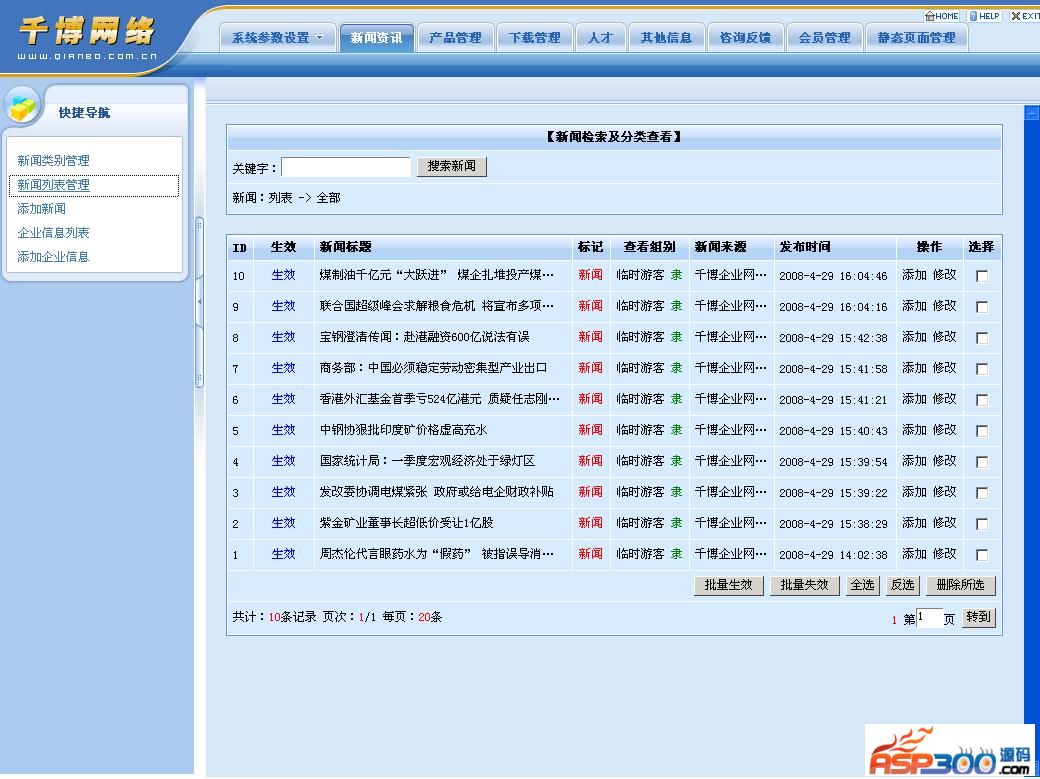The height and width of the screenshot is (779, 1040).
Task: Select the checkbox for news ID 6
Action: click(981, 400)
